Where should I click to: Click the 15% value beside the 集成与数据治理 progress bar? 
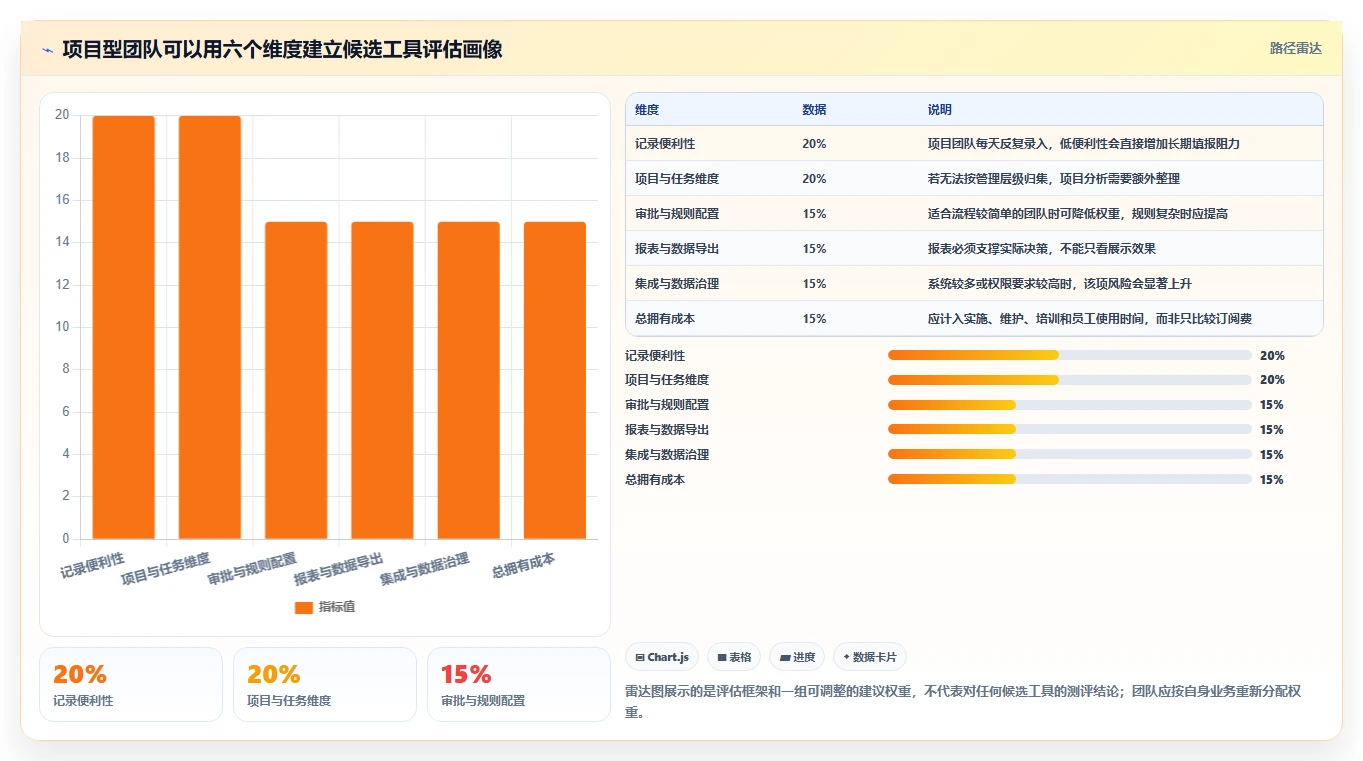pos(1272,455)
